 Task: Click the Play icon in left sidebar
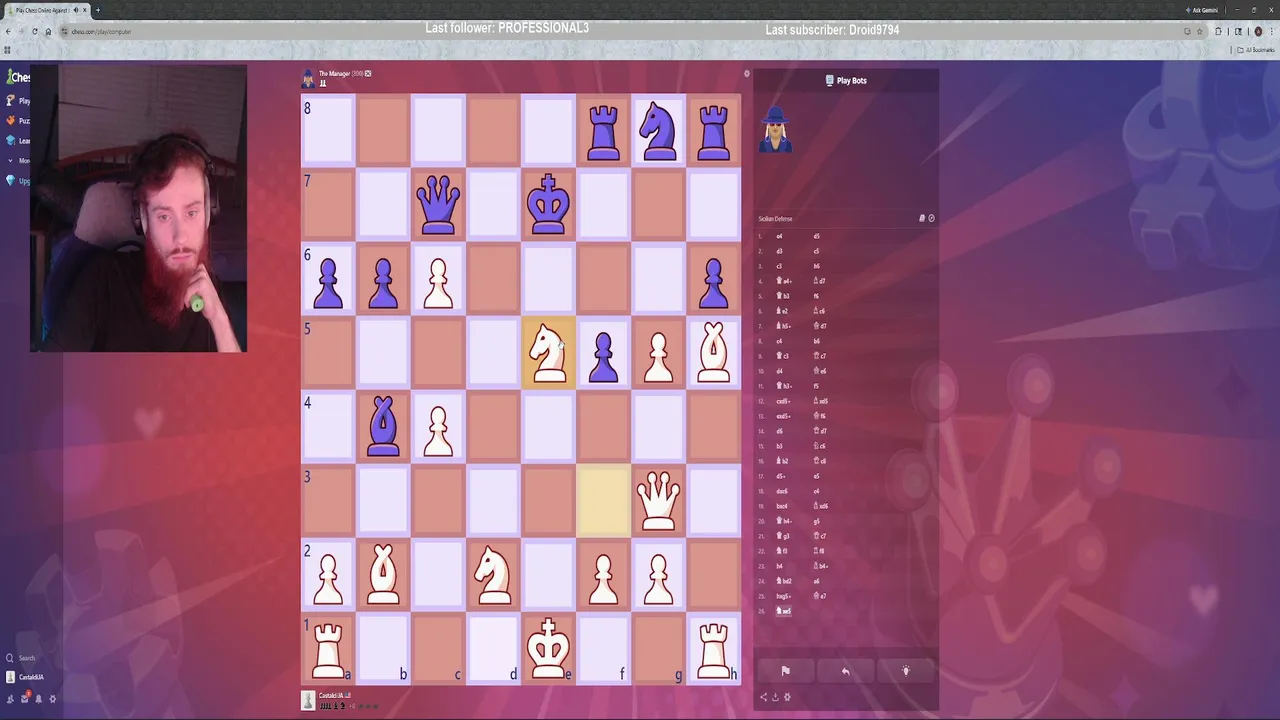(11, 100)
